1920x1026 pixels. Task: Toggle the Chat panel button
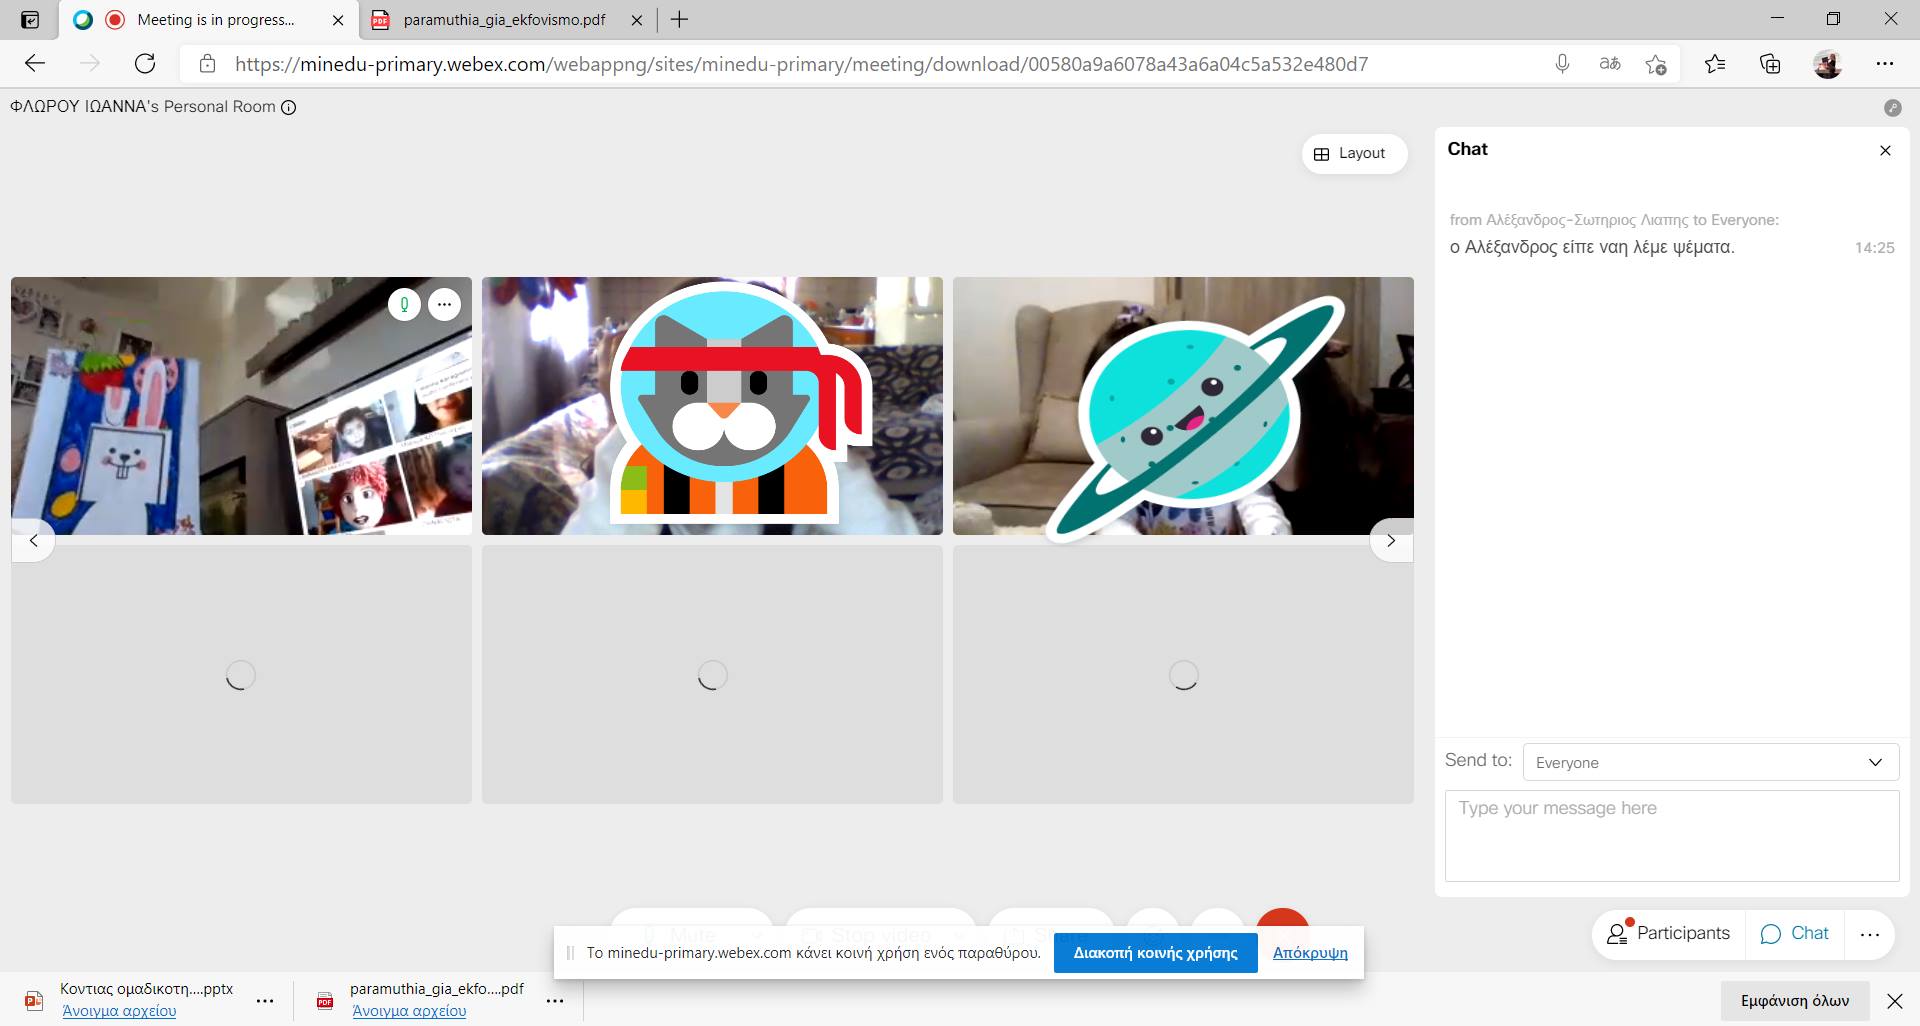pyautogui.click(x=1795, y=933)
